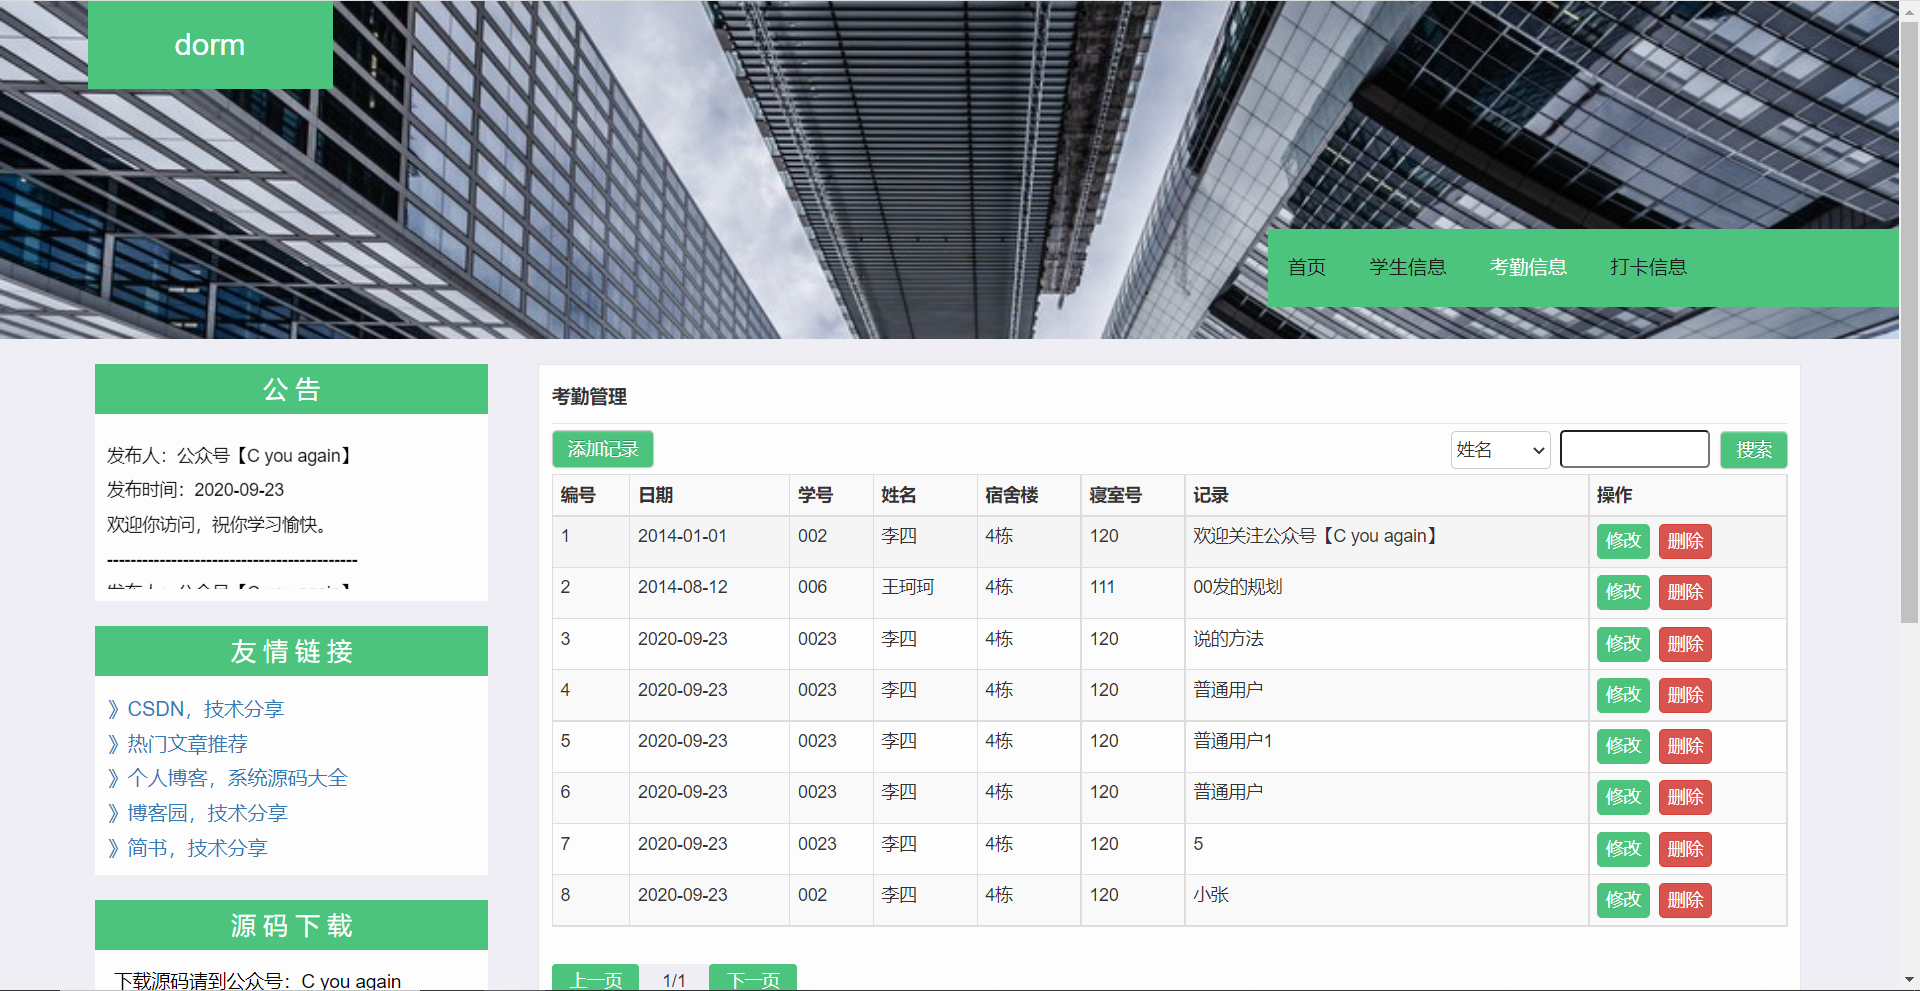Click the scrollbar down arrow
The image size is (1920, 991).
click(1909, 981)
